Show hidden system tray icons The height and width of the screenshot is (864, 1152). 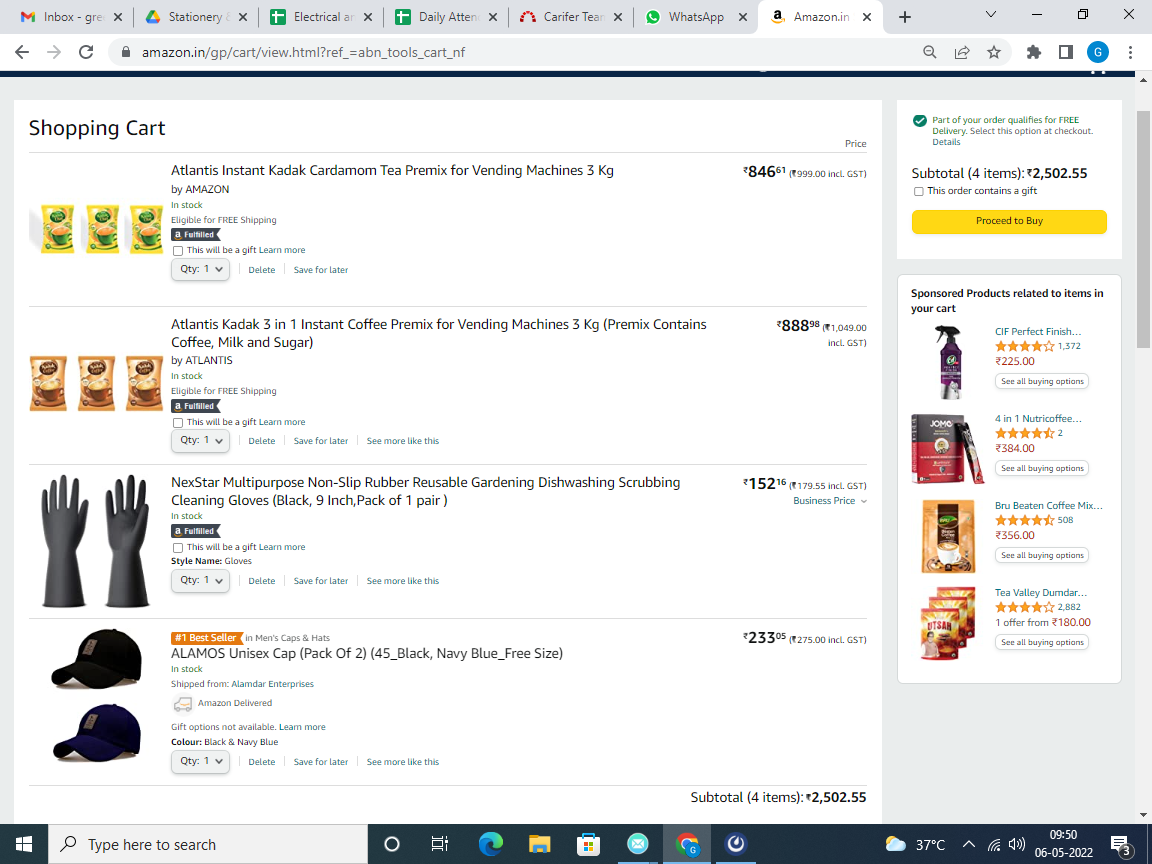(969, 844)
